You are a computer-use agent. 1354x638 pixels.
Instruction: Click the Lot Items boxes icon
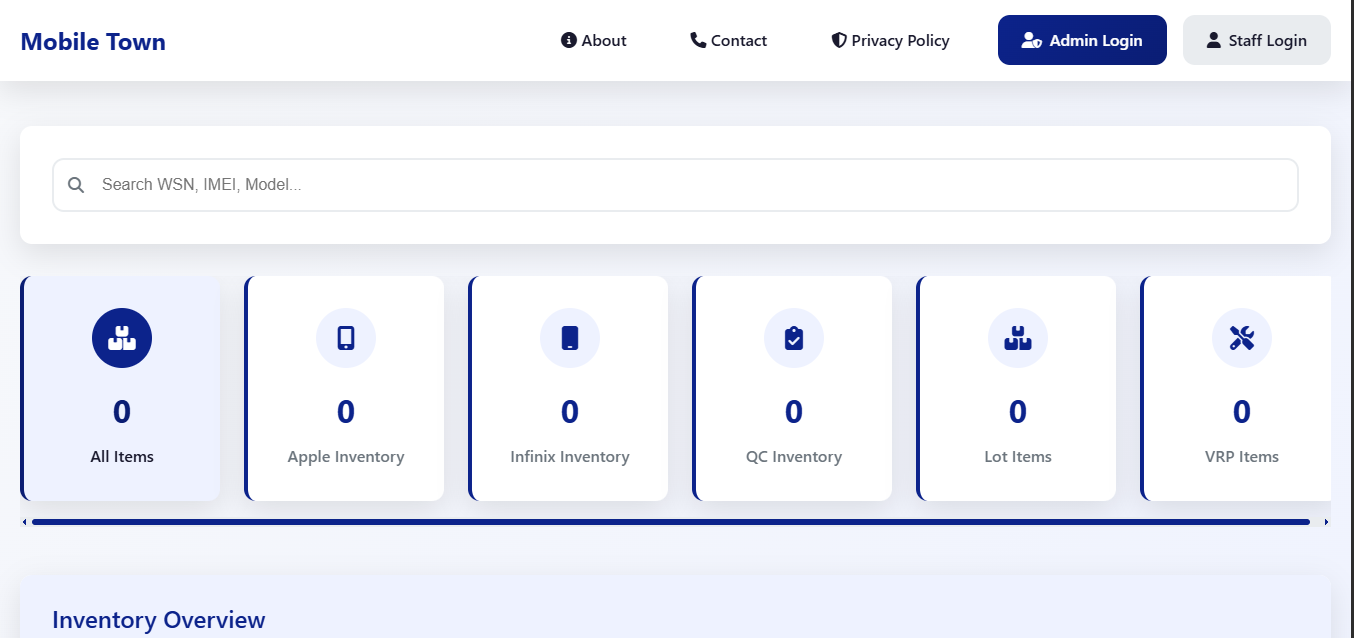point(1018,338)
